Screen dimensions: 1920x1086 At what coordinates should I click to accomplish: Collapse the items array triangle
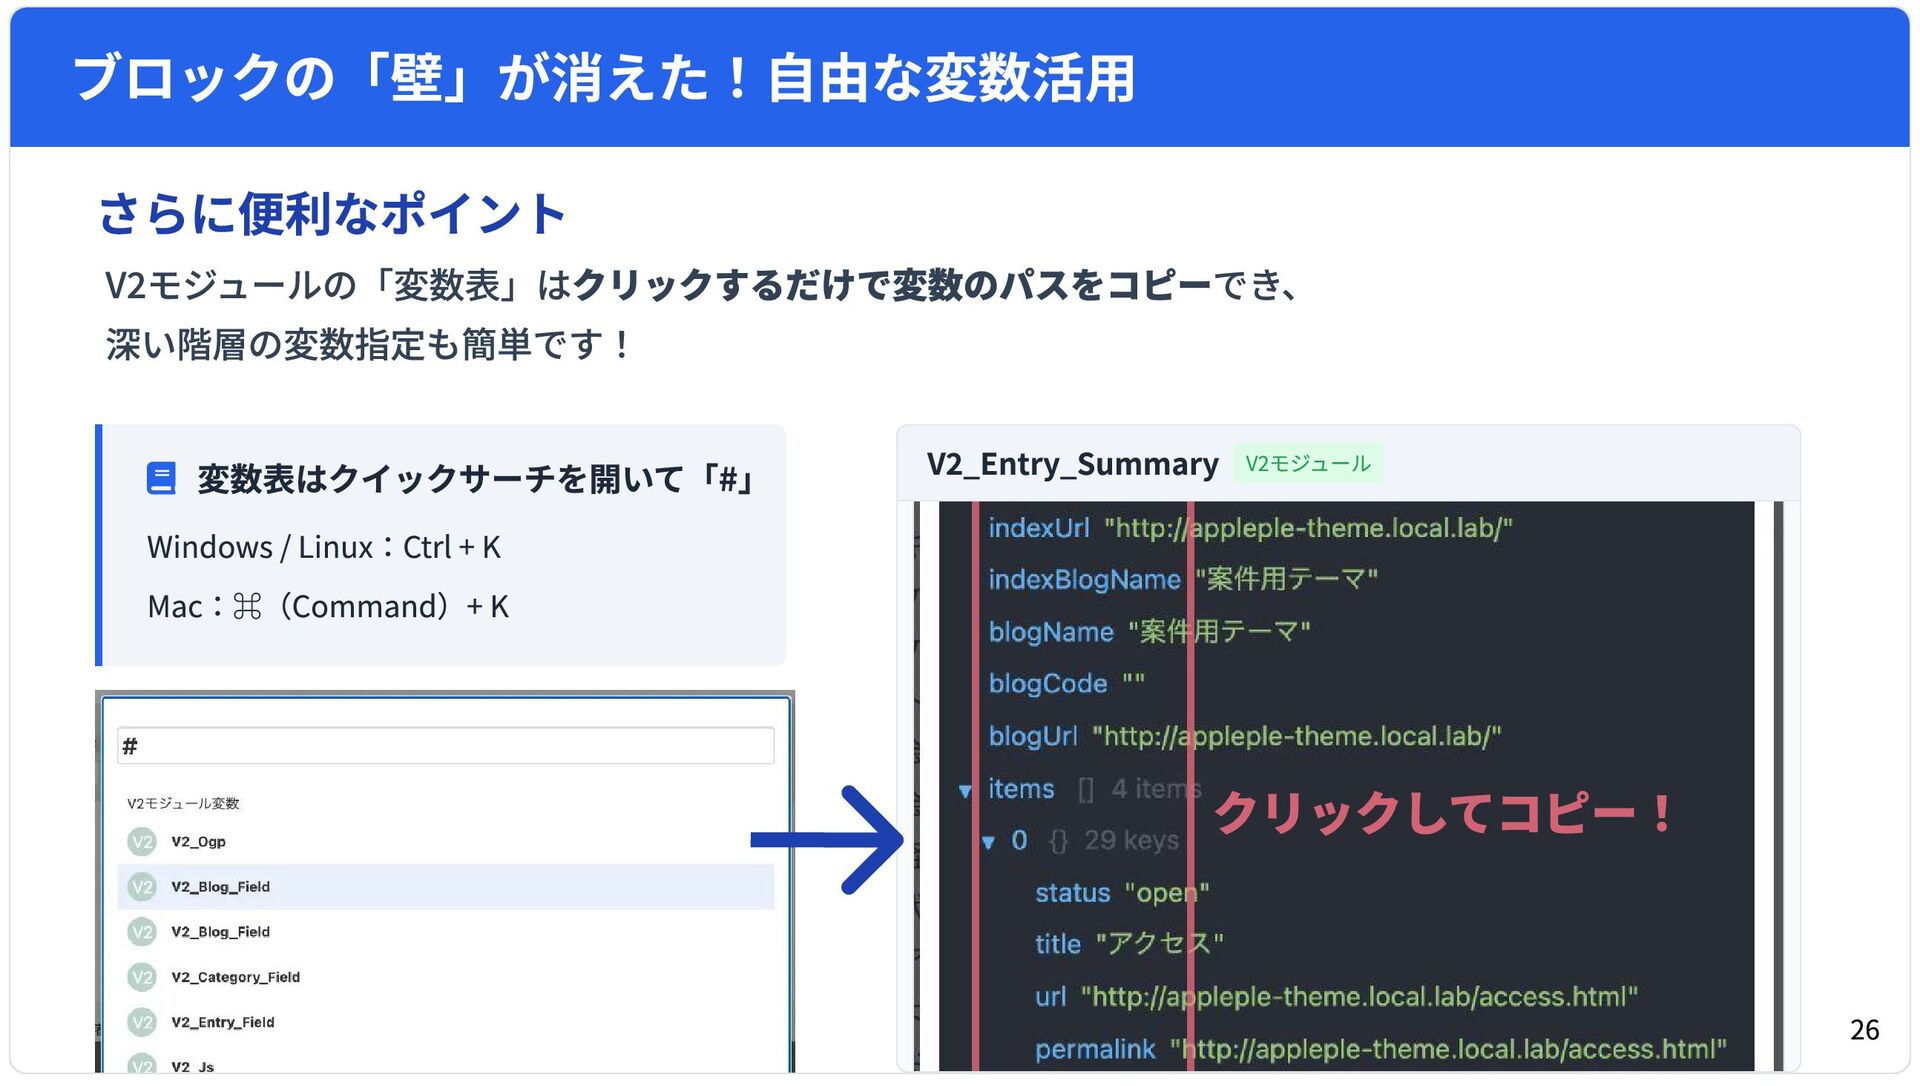[x=965, y=791]
